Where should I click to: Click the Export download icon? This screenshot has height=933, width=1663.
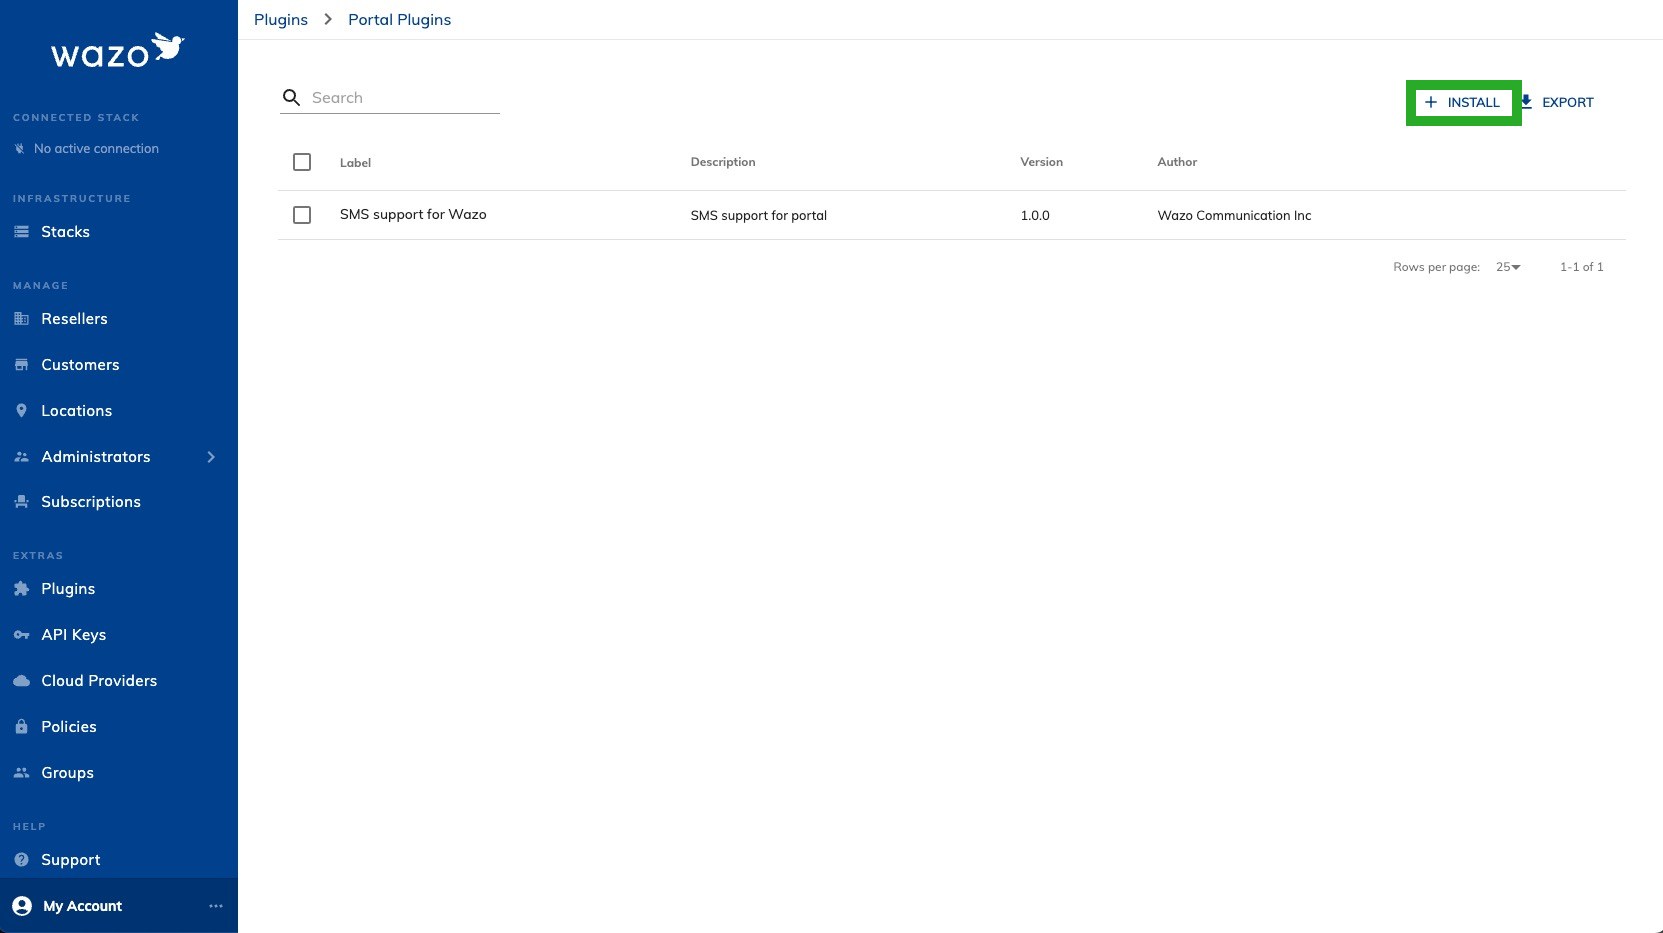point(1527,102)
